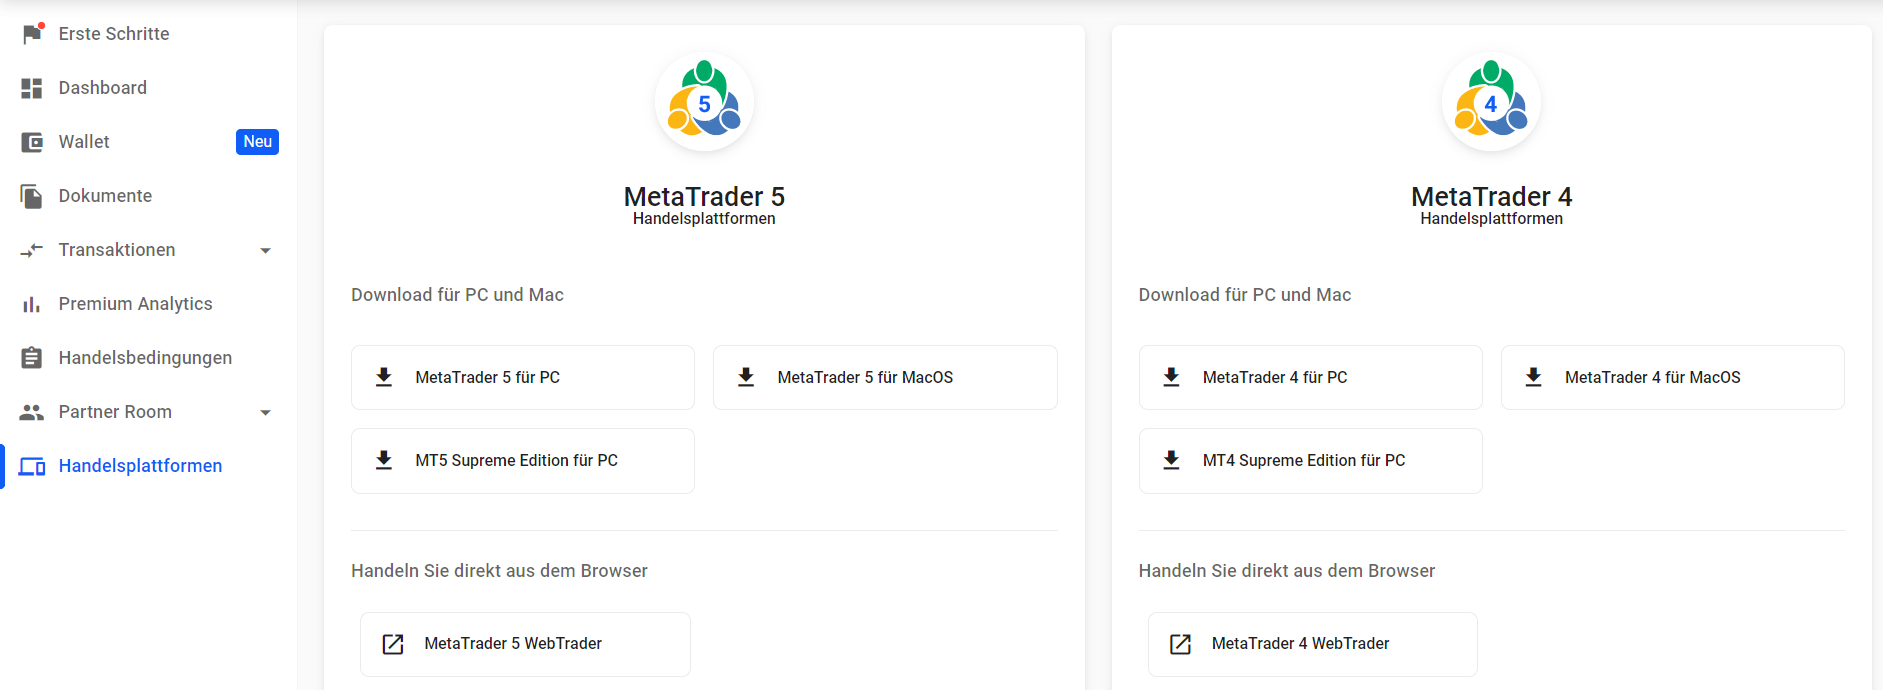Click the Premium Analytics bar chart icon
Viewport: 1883px width, 690px height.
coord(32,304)
